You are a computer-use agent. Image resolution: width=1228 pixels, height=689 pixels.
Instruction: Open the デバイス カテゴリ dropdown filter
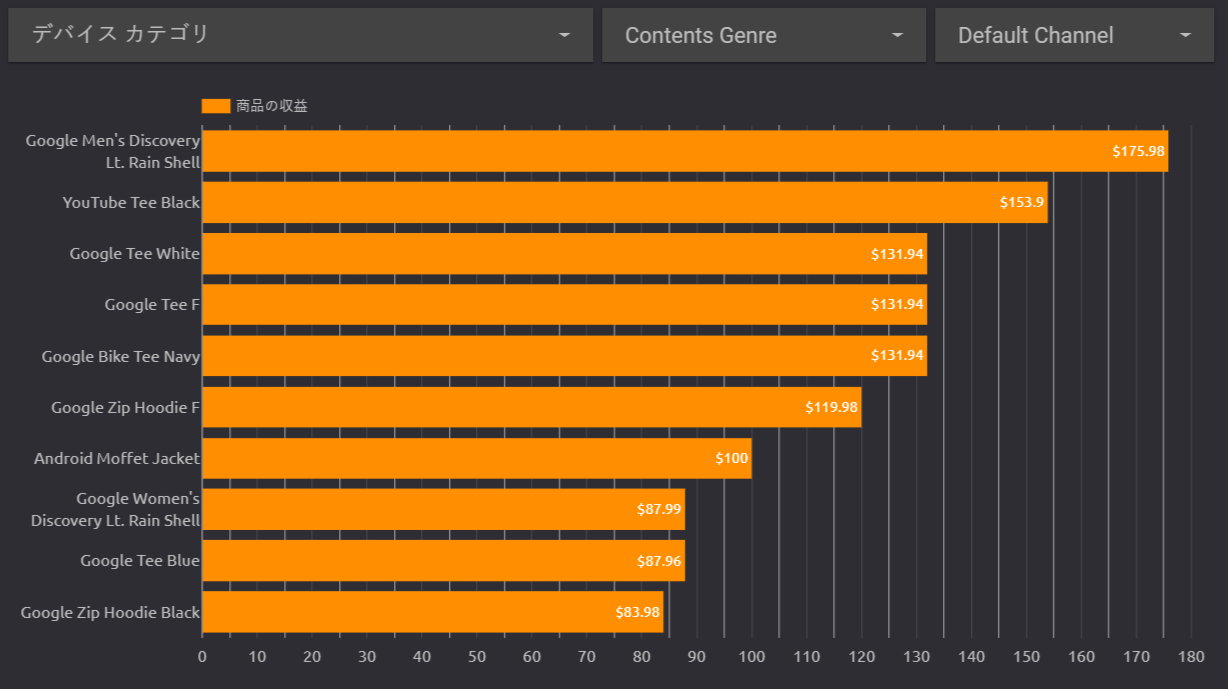tap(300, 35)
